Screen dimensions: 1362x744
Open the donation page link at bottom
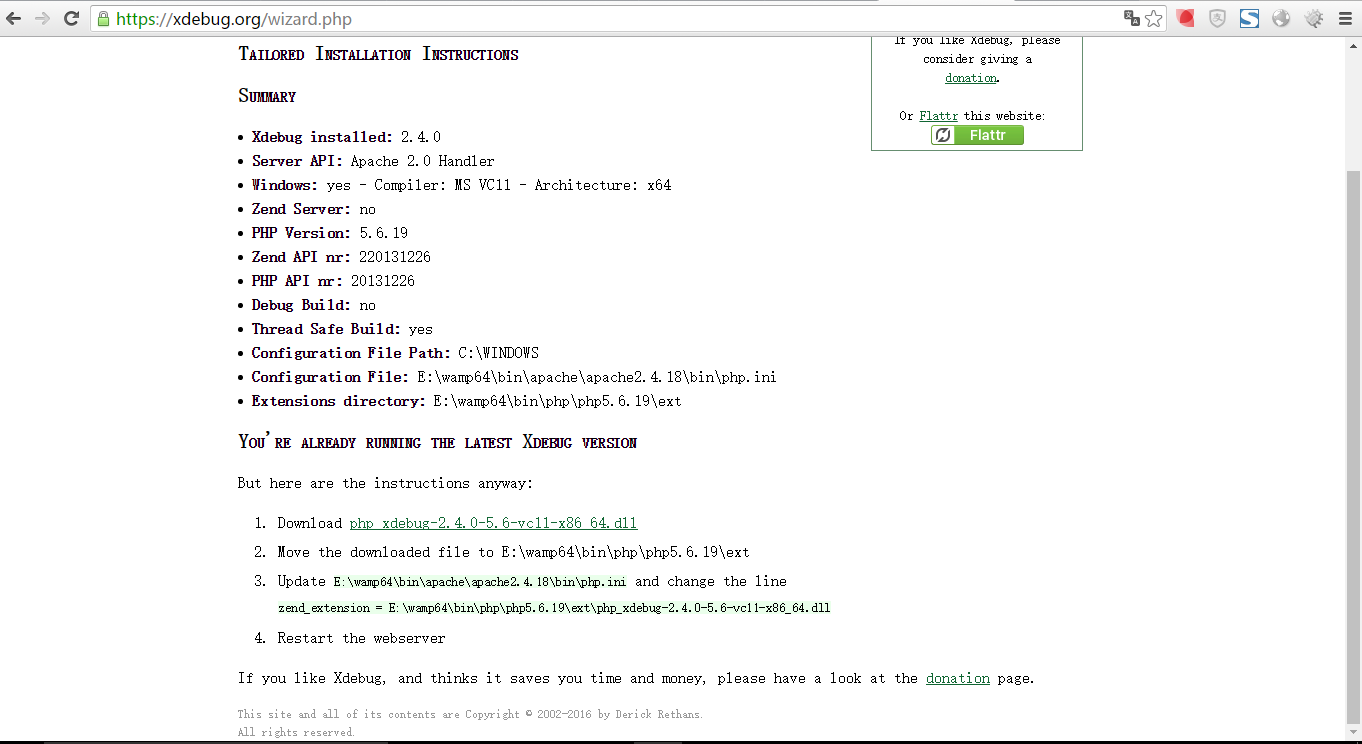pos(957,678)
